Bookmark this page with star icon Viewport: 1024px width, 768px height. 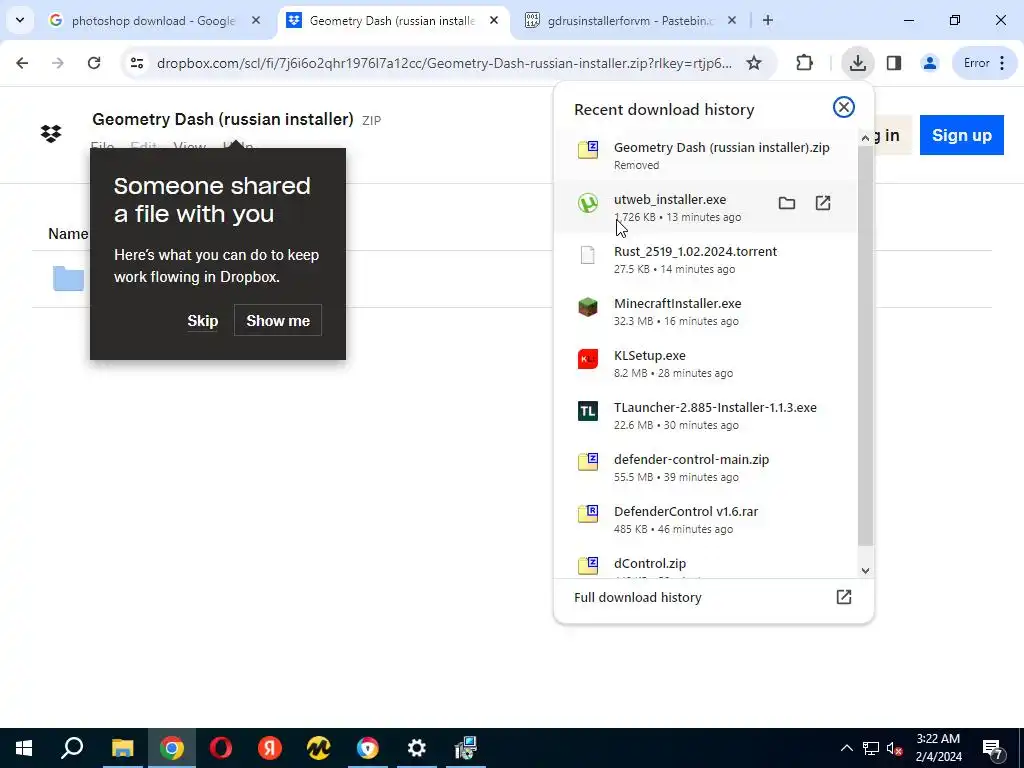[x=754, y=63]
